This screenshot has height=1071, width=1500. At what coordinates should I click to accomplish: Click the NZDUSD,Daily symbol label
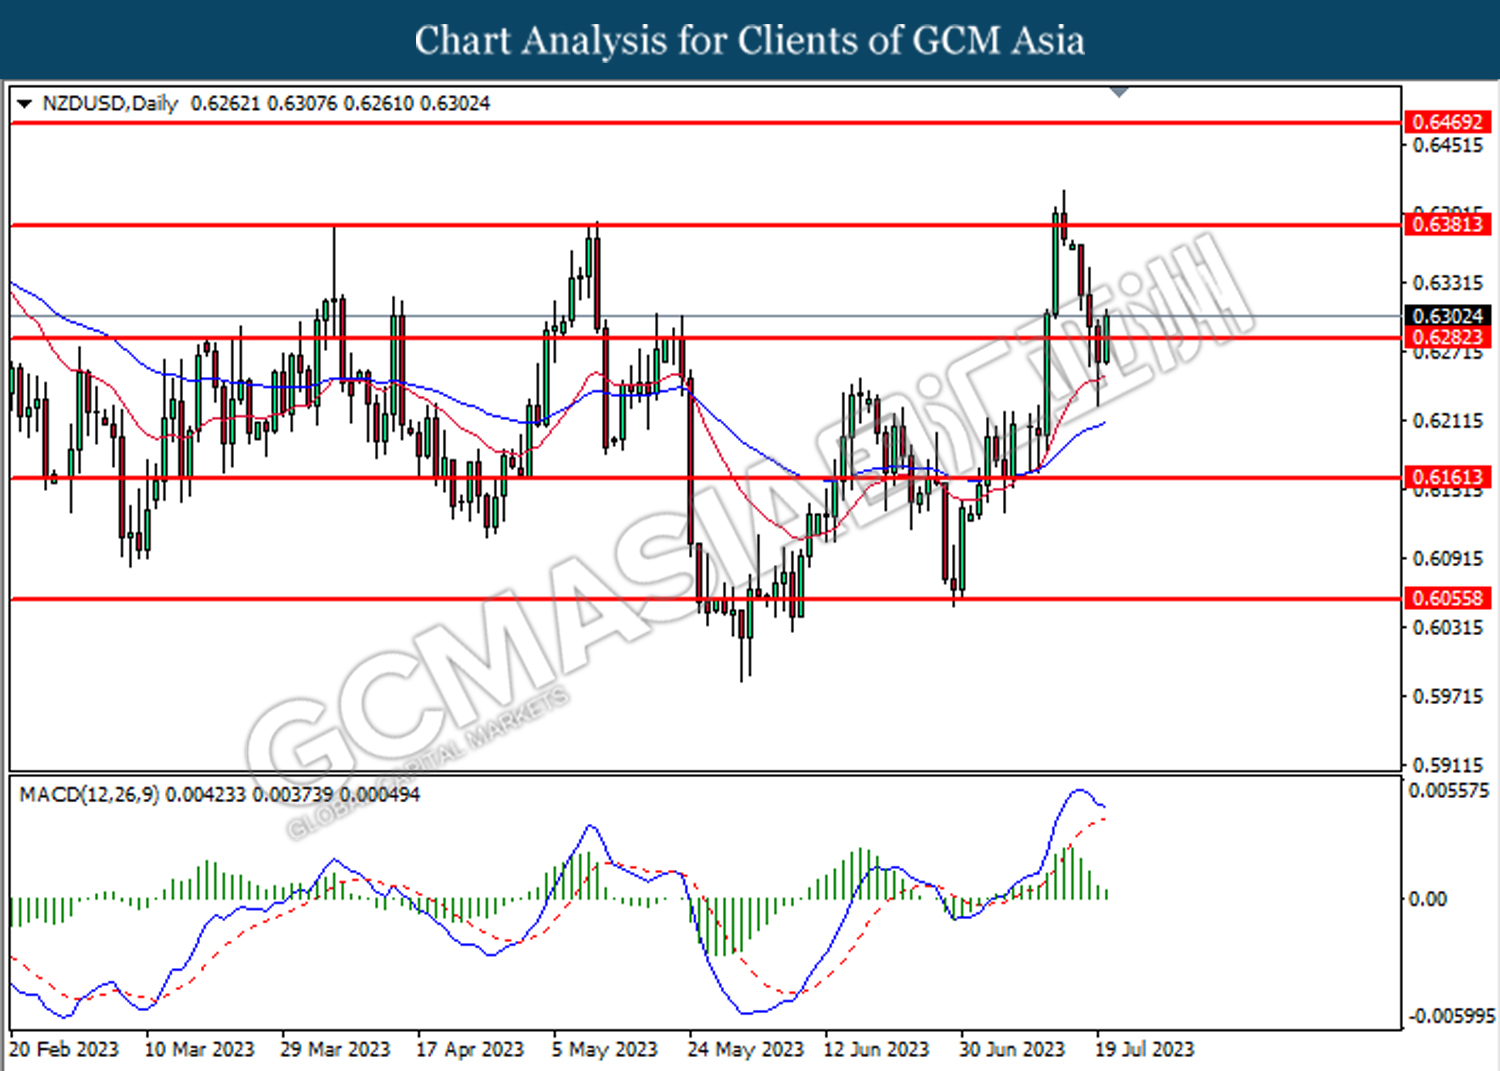110,104
